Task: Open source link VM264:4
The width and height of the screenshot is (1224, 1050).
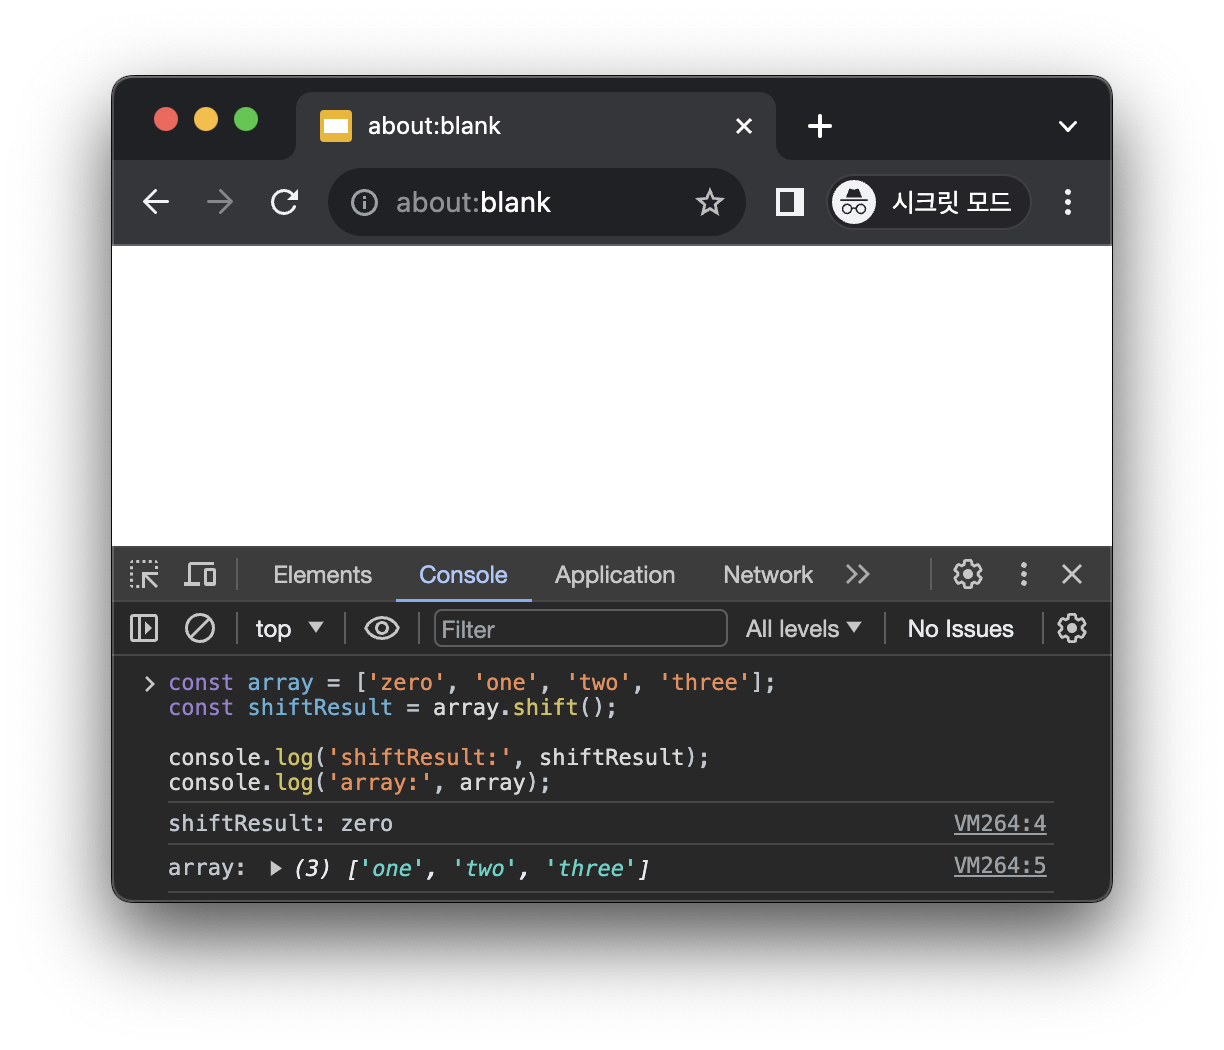Action: (1000, 824)
